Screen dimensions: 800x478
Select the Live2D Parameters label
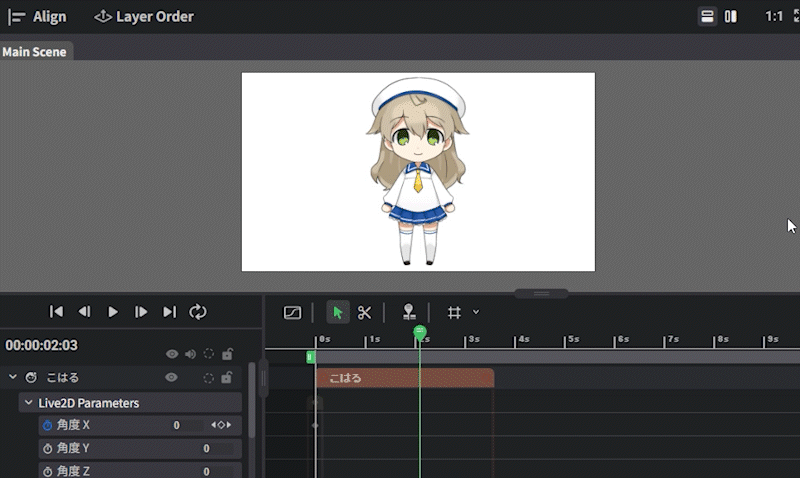click(x=89, y=403)
